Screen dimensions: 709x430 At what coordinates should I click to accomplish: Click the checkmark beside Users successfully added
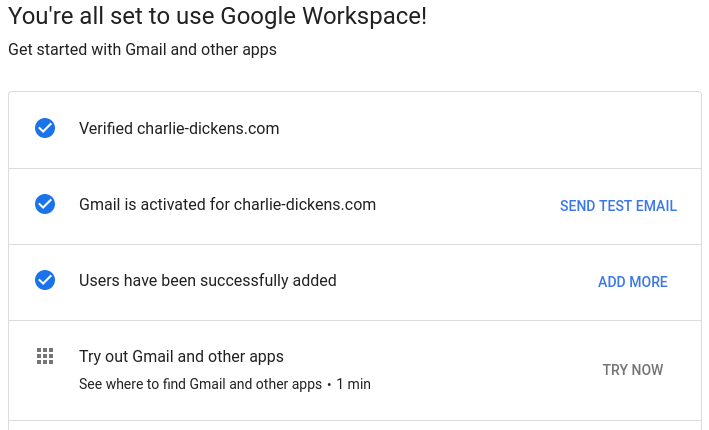45,280
